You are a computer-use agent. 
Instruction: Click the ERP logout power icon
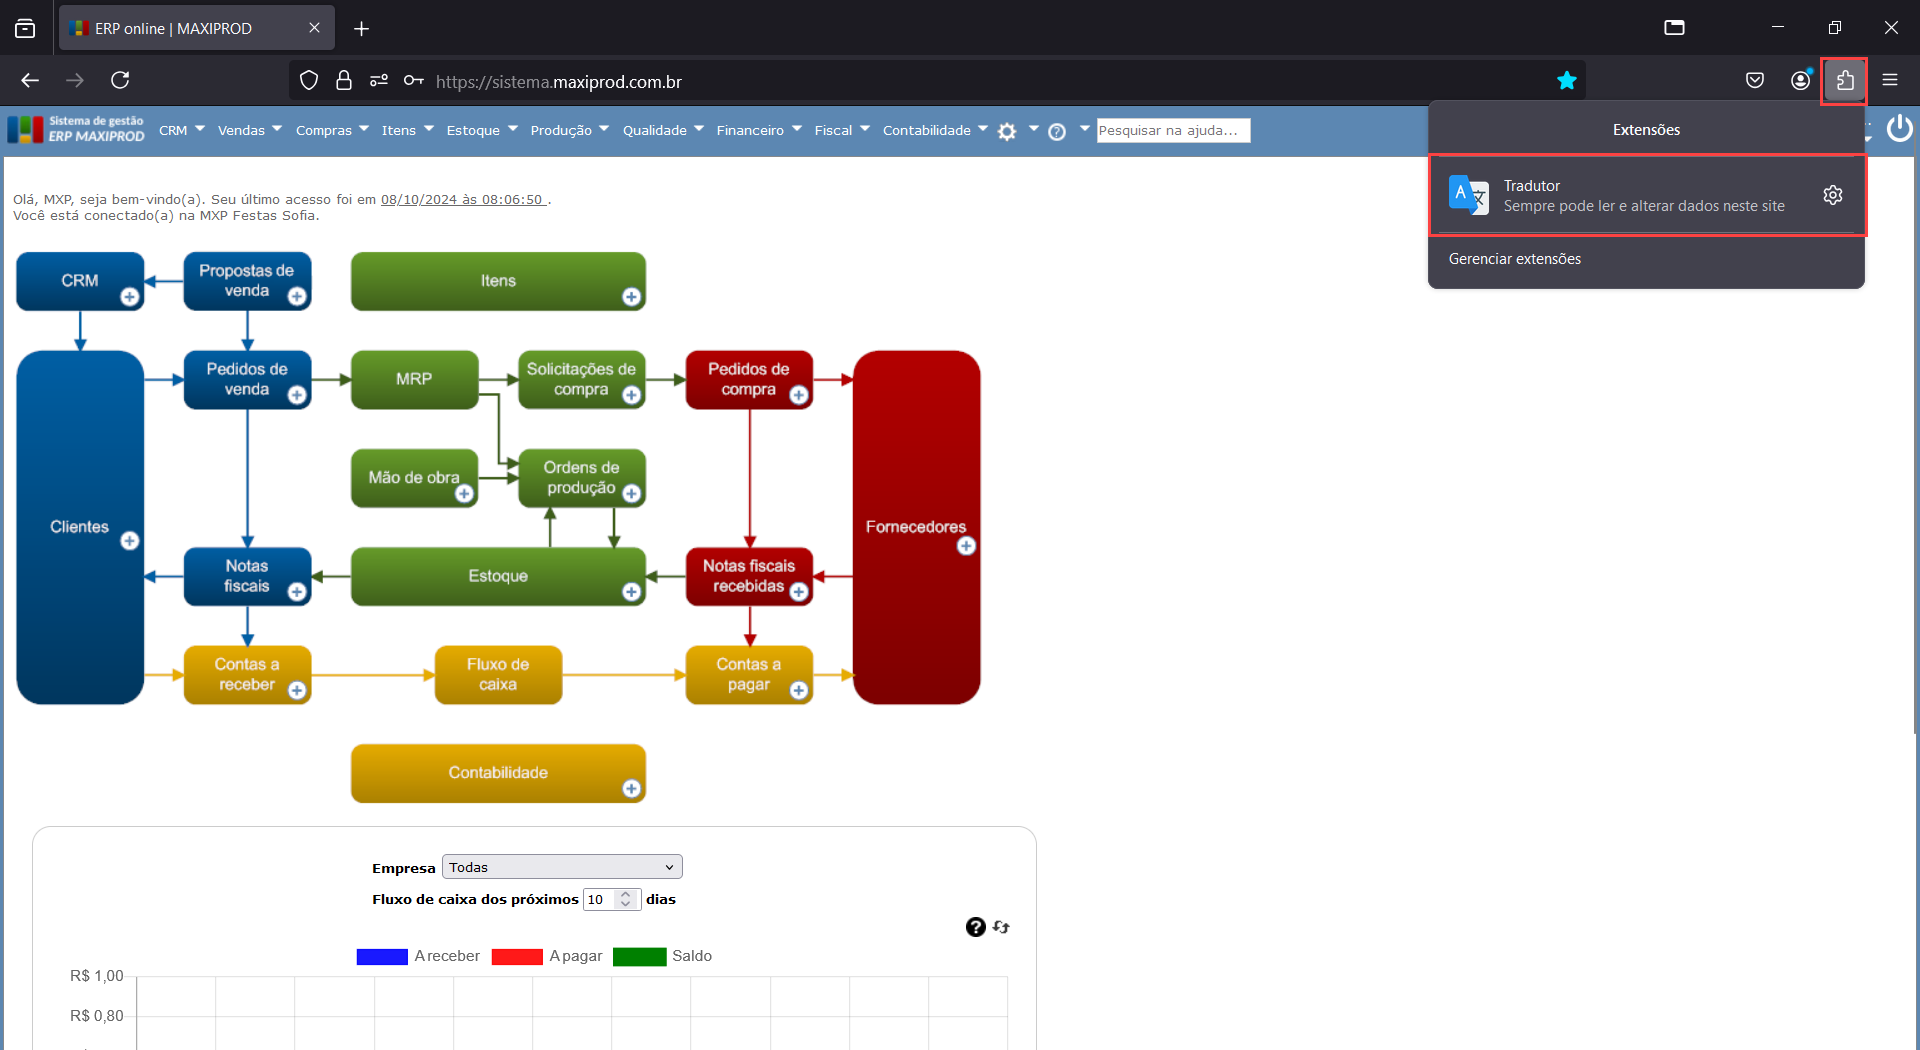pyautogui.click(x=1899, y=129)
